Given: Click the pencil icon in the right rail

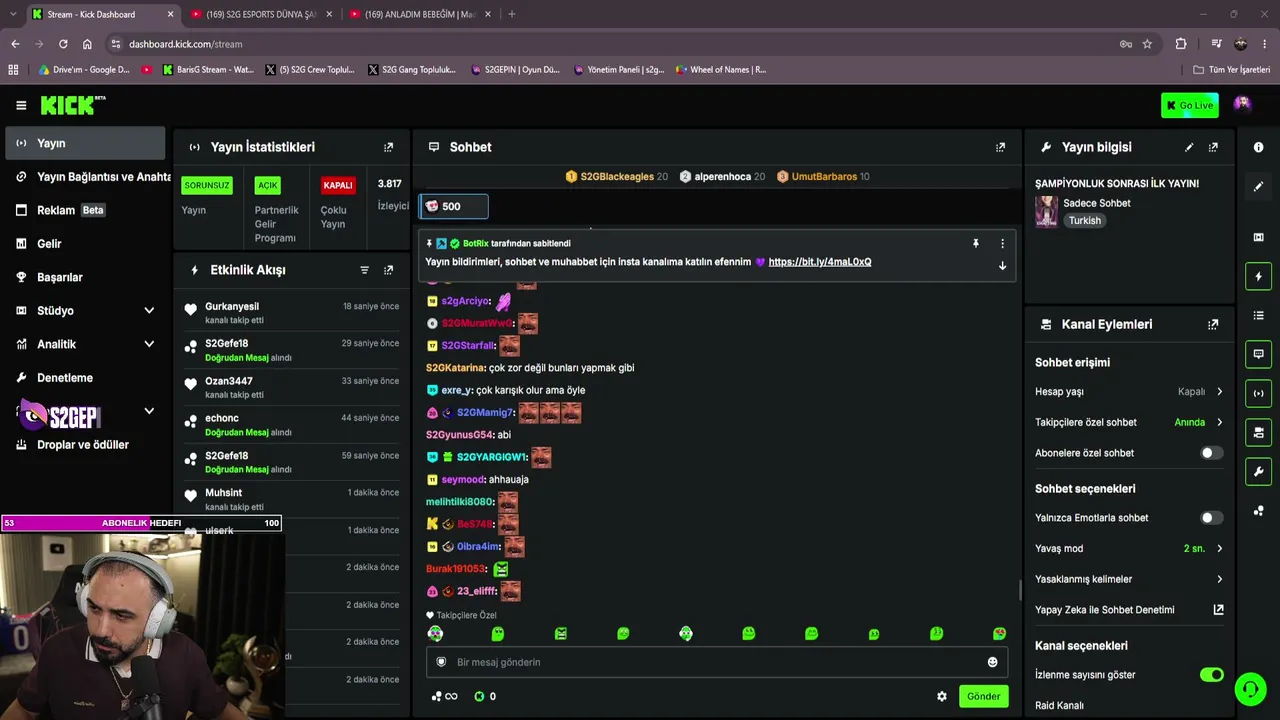Looking at the screenshot, I should (x=1258, y=186).
